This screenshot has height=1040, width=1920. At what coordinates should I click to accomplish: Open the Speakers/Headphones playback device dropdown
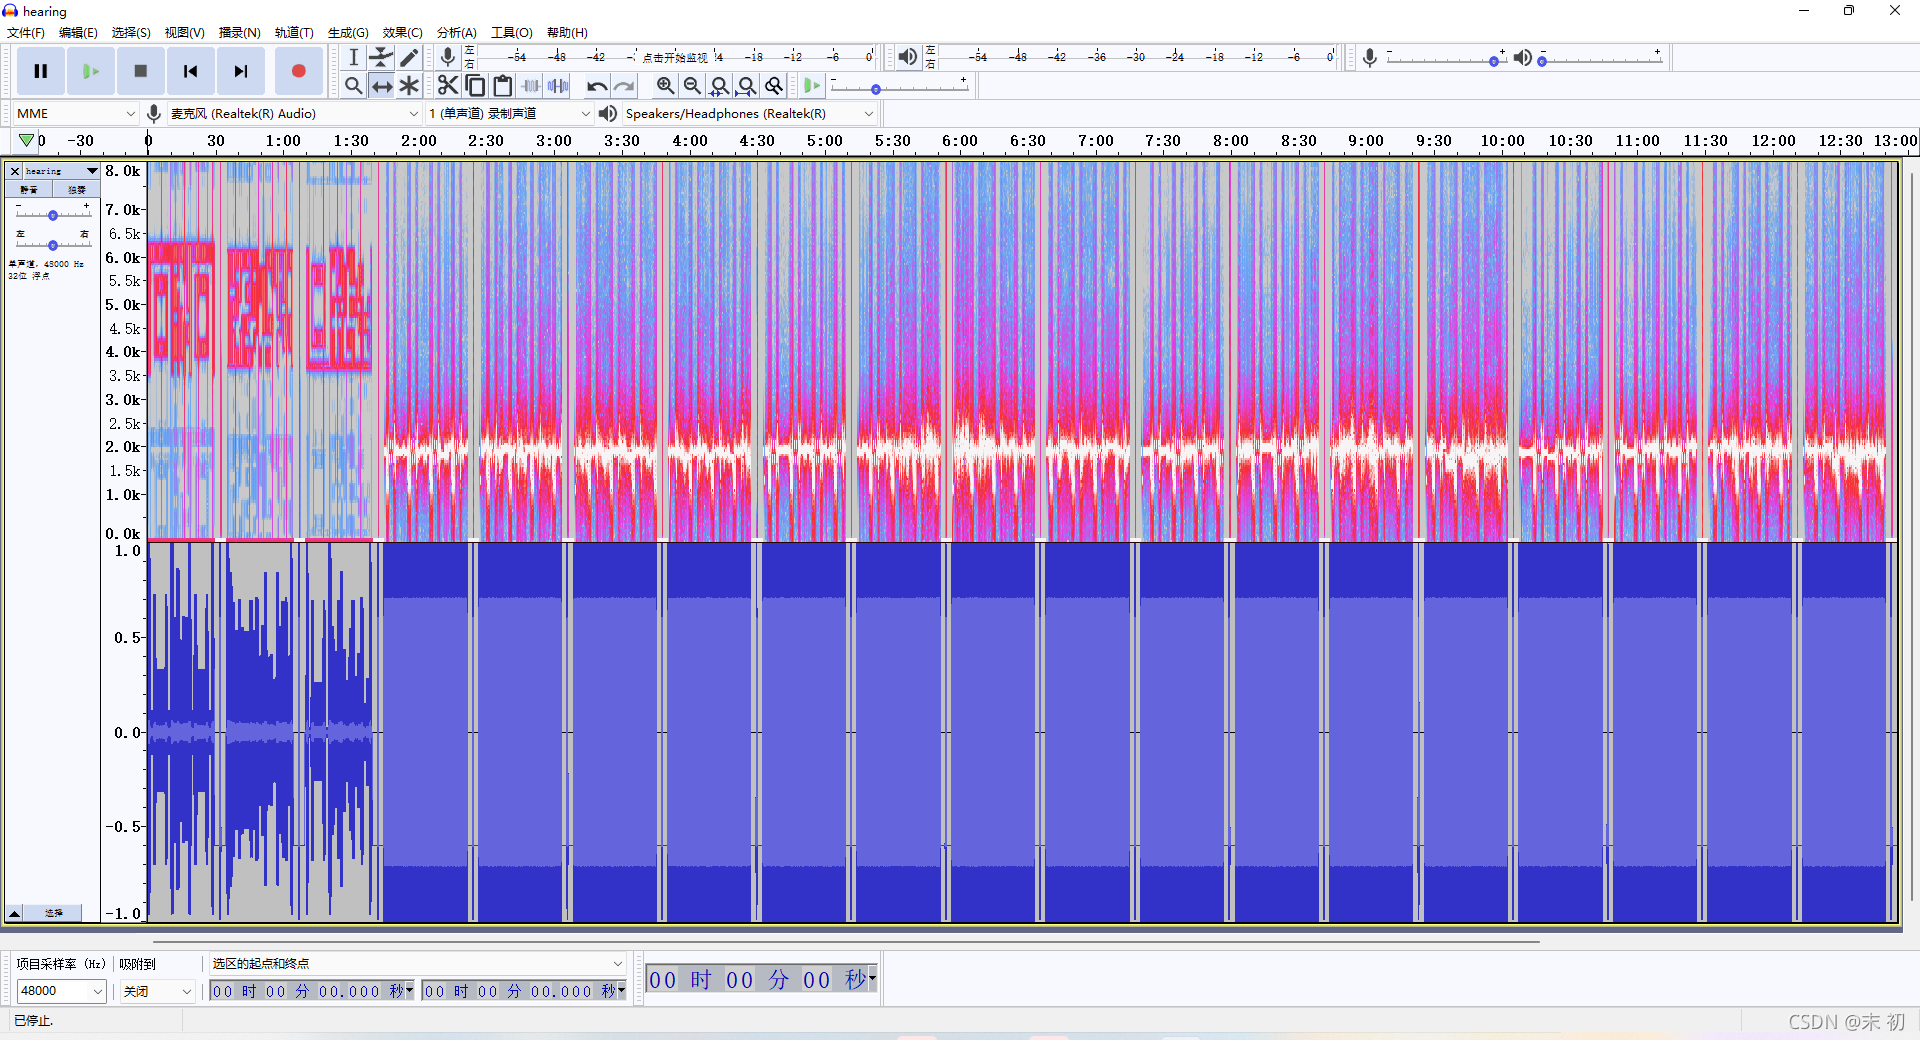(749, 114)
